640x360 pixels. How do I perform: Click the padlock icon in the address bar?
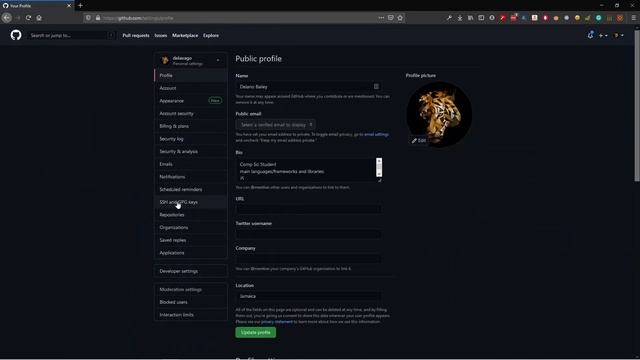click(98, 18)
